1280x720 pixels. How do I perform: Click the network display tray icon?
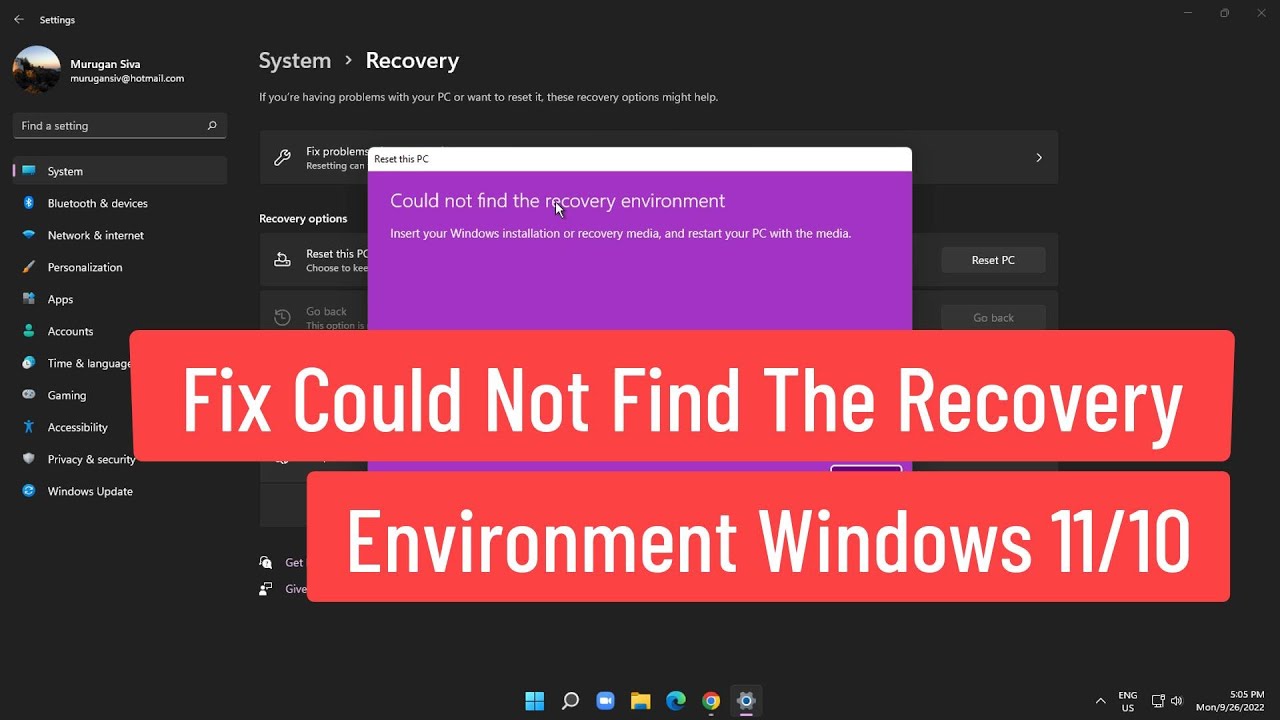pos(1158,701)
